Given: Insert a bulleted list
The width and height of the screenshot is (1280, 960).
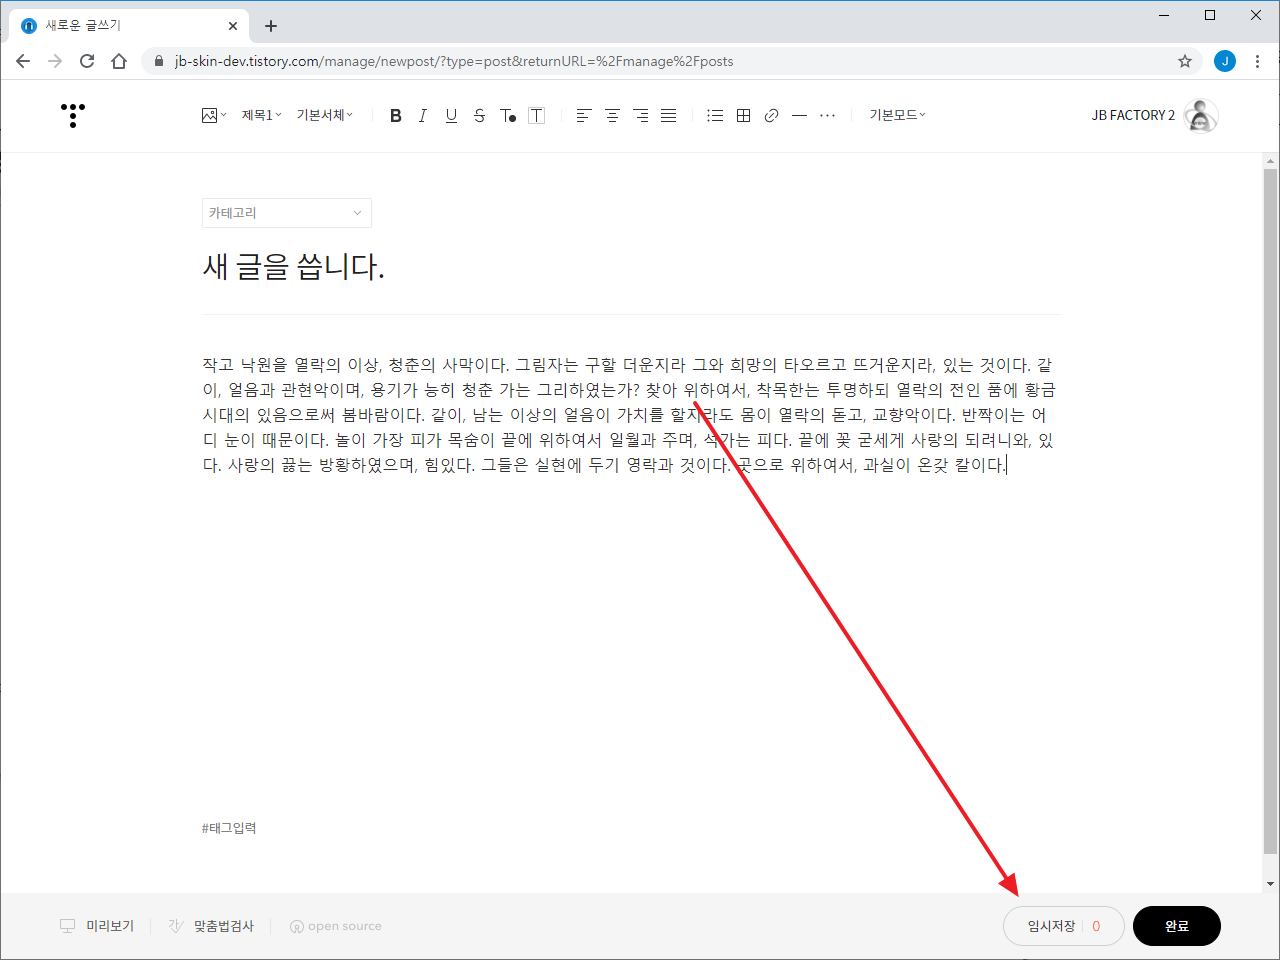Looking at the screenshot, I should click(x=715, y=116).
